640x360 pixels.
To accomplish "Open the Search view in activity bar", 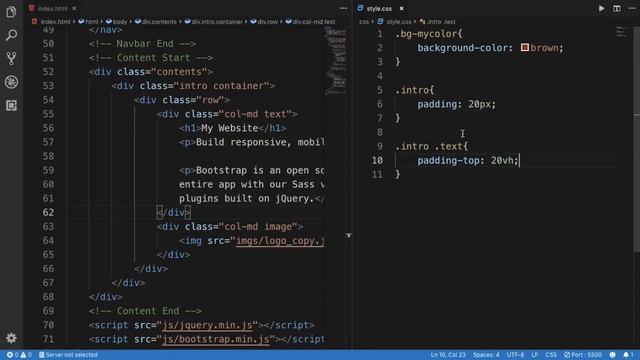I will tap(11, 35).
